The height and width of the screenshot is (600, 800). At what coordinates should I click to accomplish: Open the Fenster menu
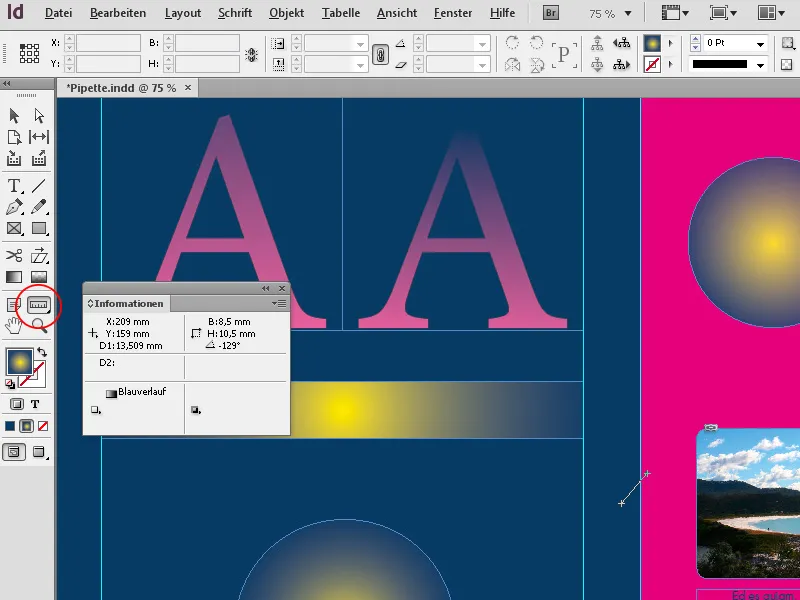coord(452,13)
